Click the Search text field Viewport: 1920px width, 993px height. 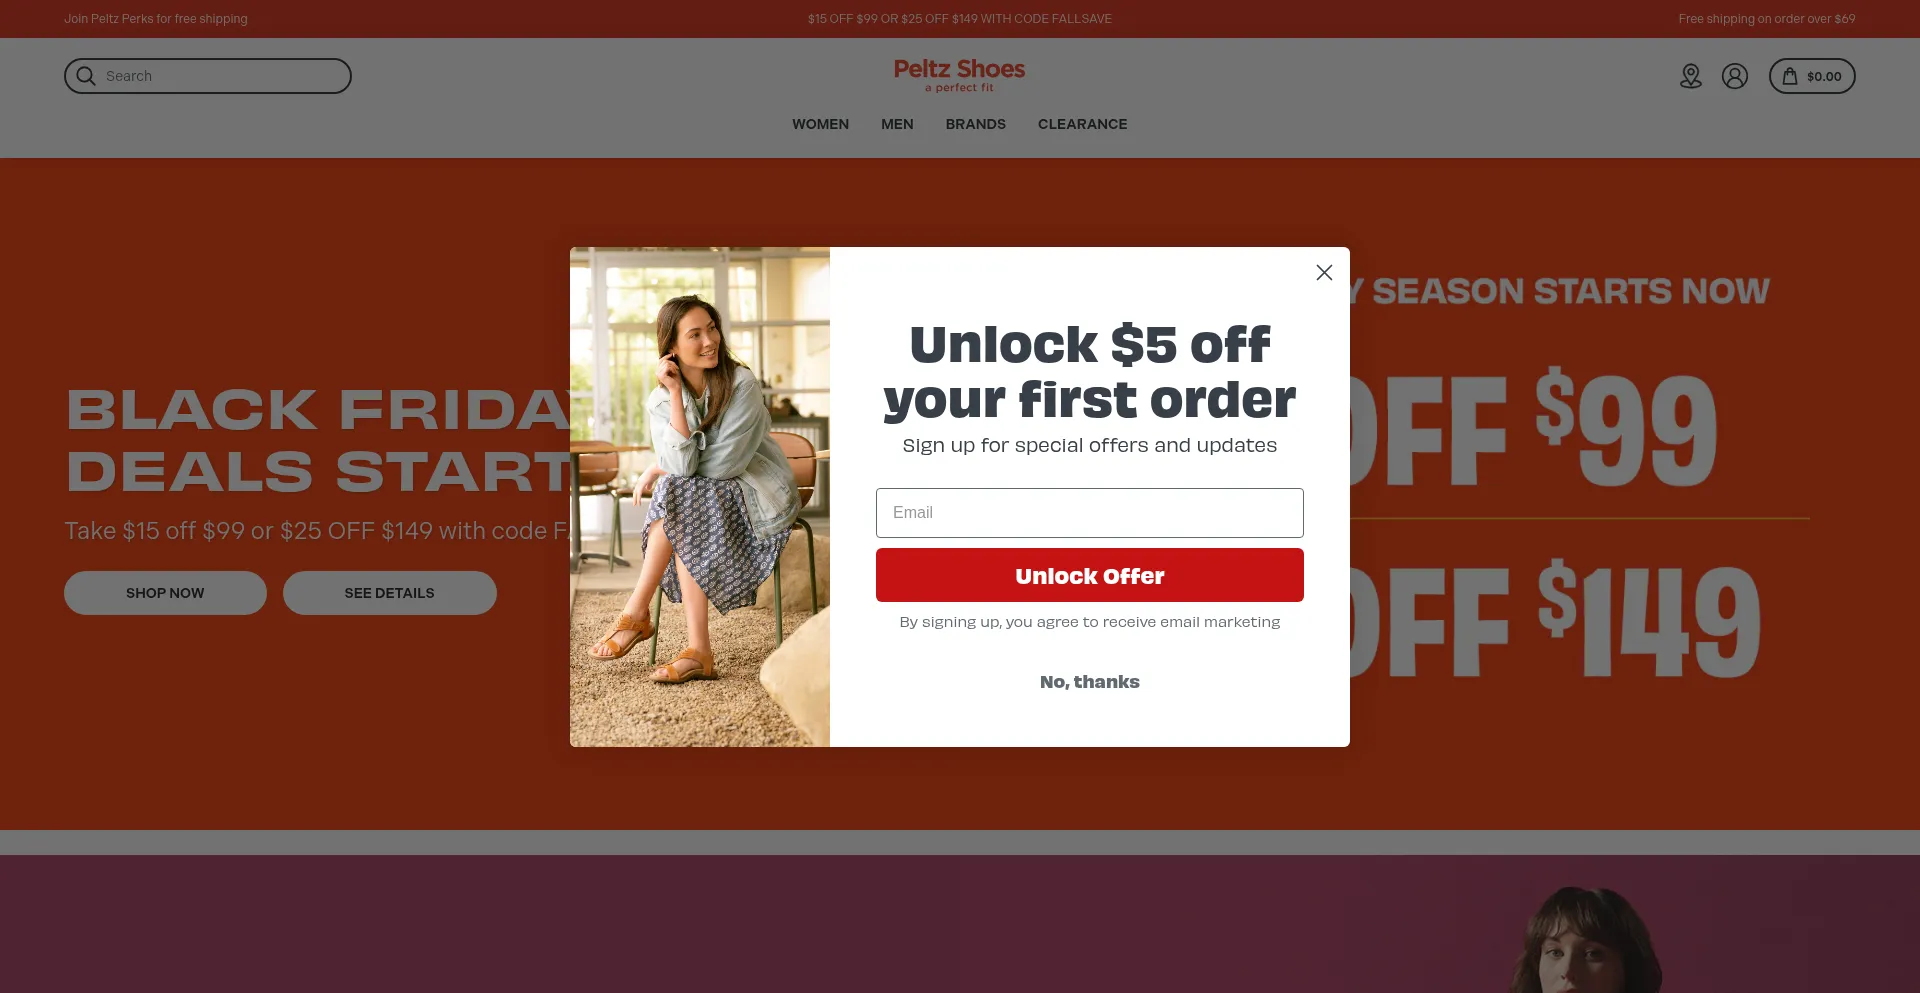[x=208, y=76]
